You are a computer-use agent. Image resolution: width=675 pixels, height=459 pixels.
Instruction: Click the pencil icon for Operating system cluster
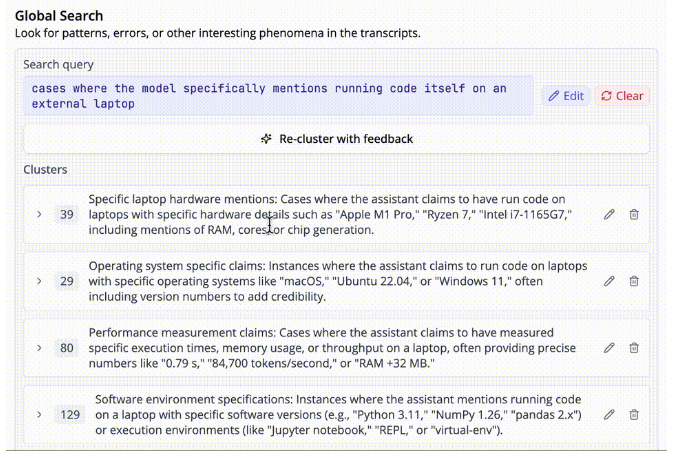(x=609, y=281)
